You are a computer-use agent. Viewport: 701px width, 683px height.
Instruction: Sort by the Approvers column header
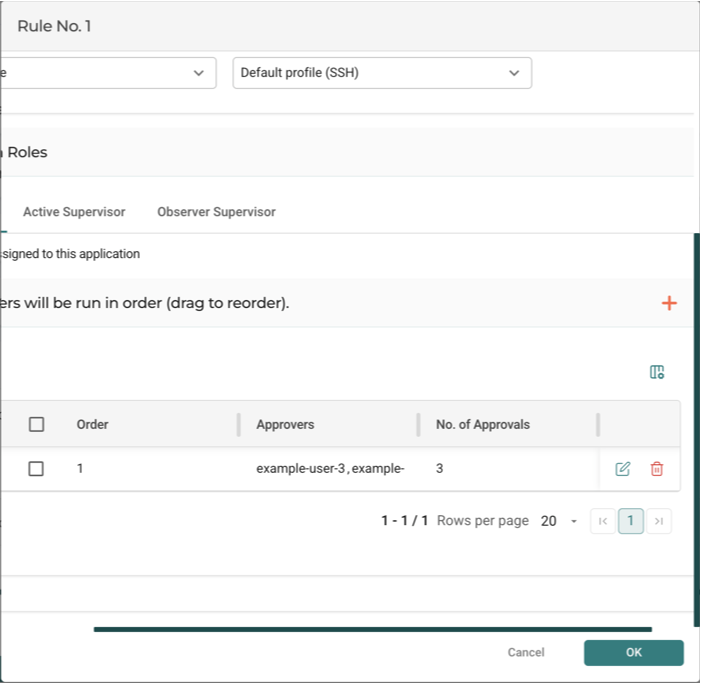[x=285, y=424]
